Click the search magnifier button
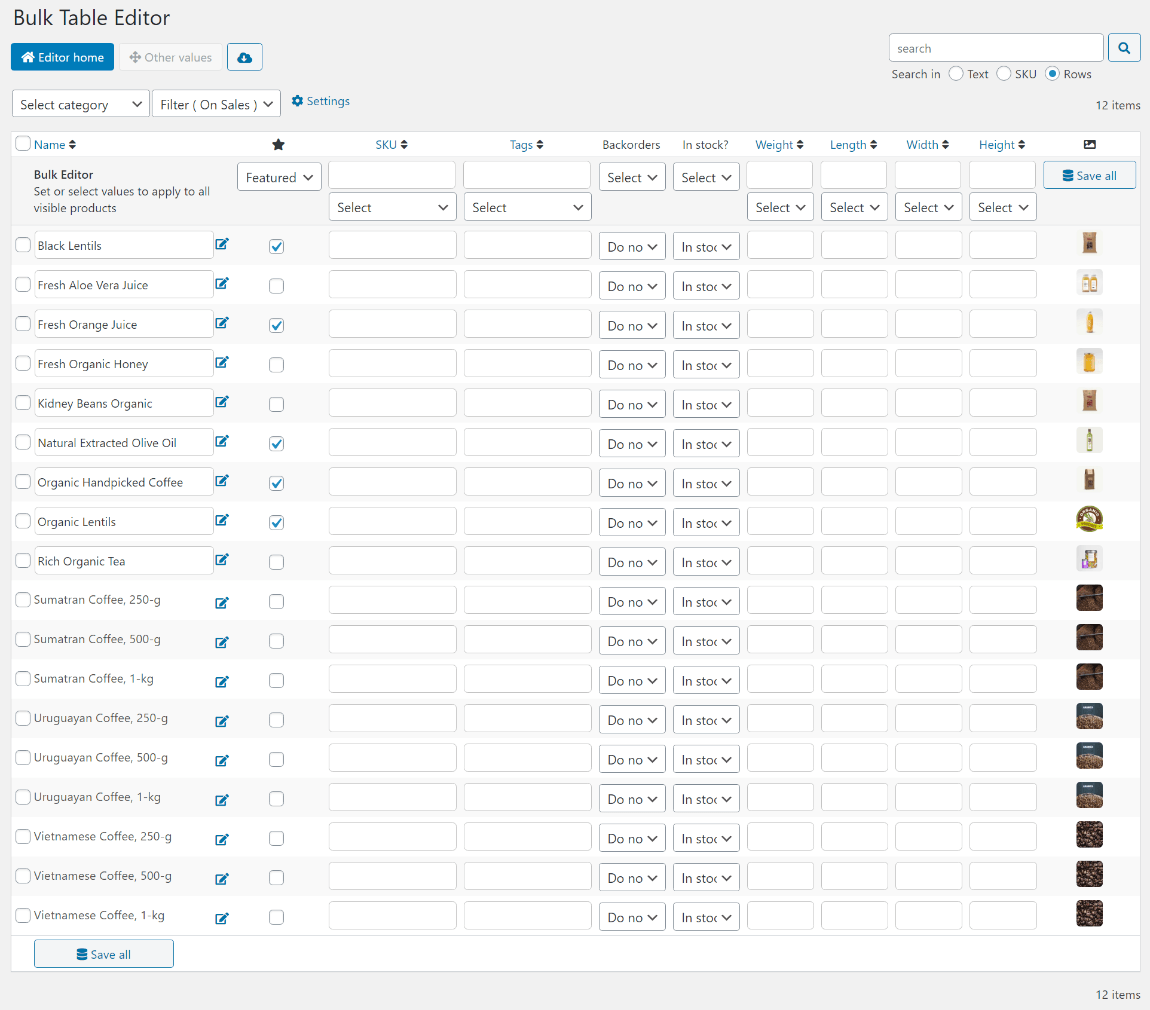This screenshot has height=1010, width=1150. click(x=1124, y=48)
